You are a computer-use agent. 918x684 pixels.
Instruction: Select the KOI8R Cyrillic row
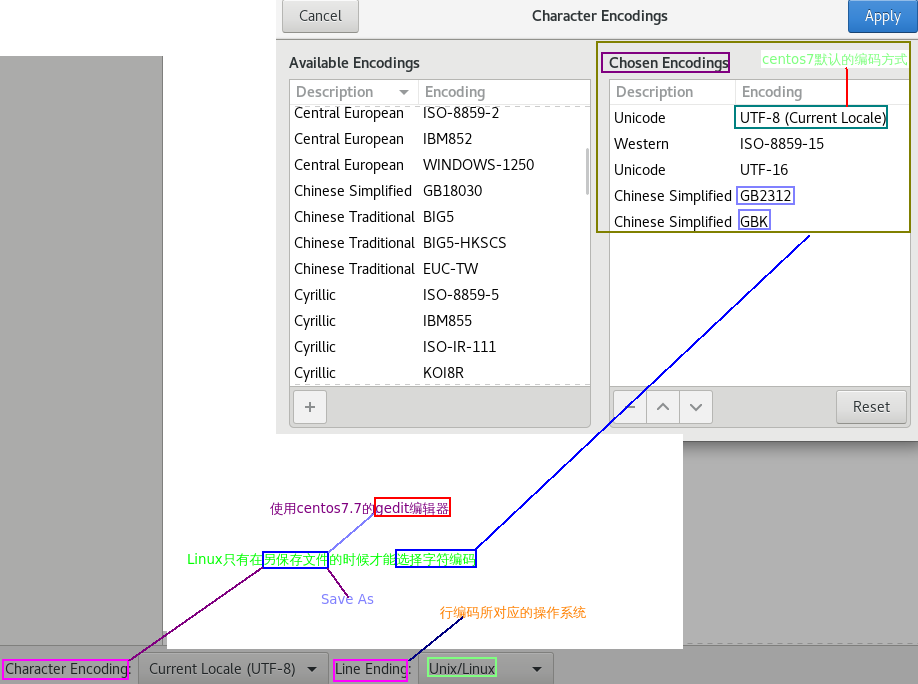point(440,372)
